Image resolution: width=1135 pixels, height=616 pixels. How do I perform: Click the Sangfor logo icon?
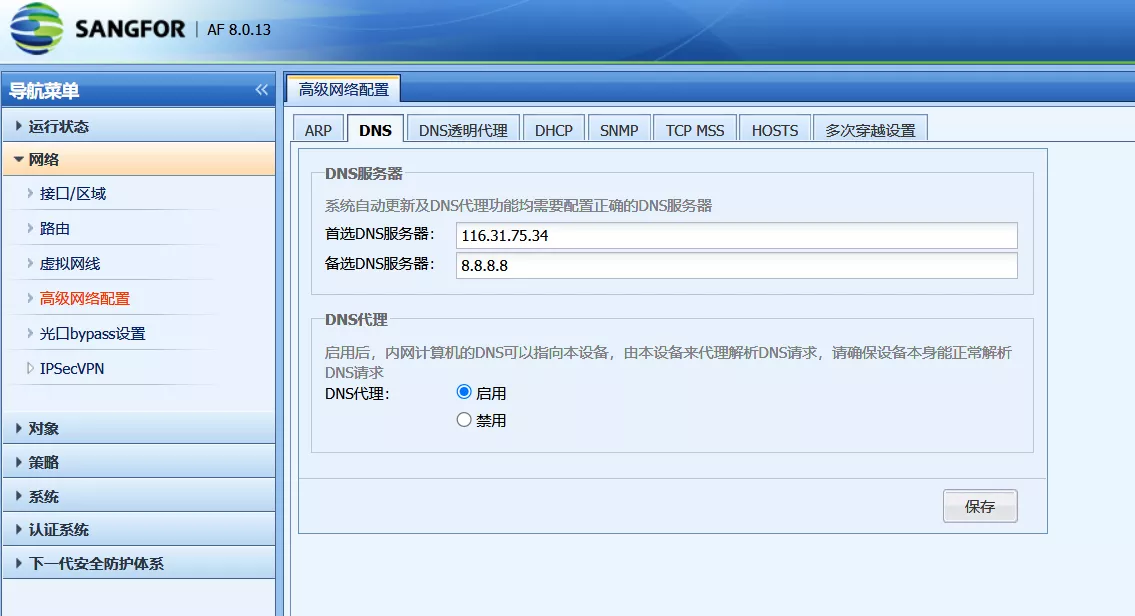[x=36, y=28]
